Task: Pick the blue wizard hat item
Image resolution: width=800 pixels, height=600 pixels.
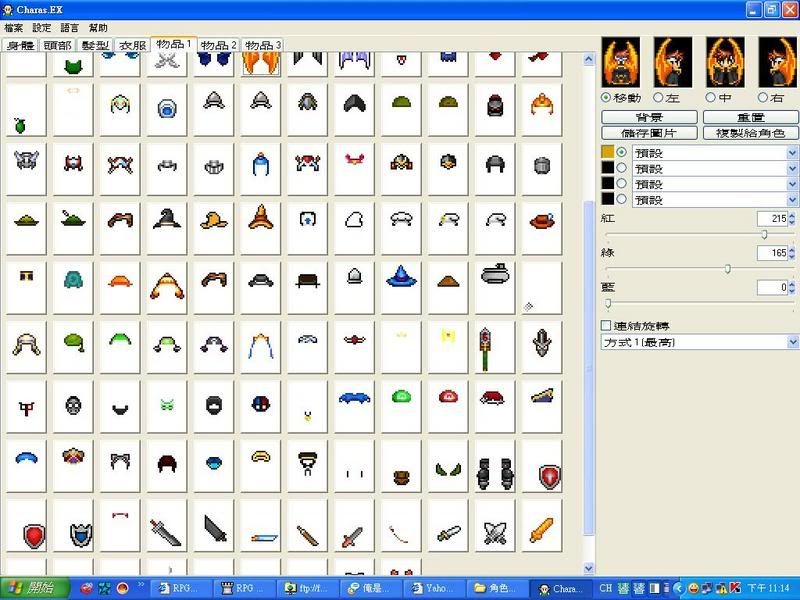Action: (401, 276)
